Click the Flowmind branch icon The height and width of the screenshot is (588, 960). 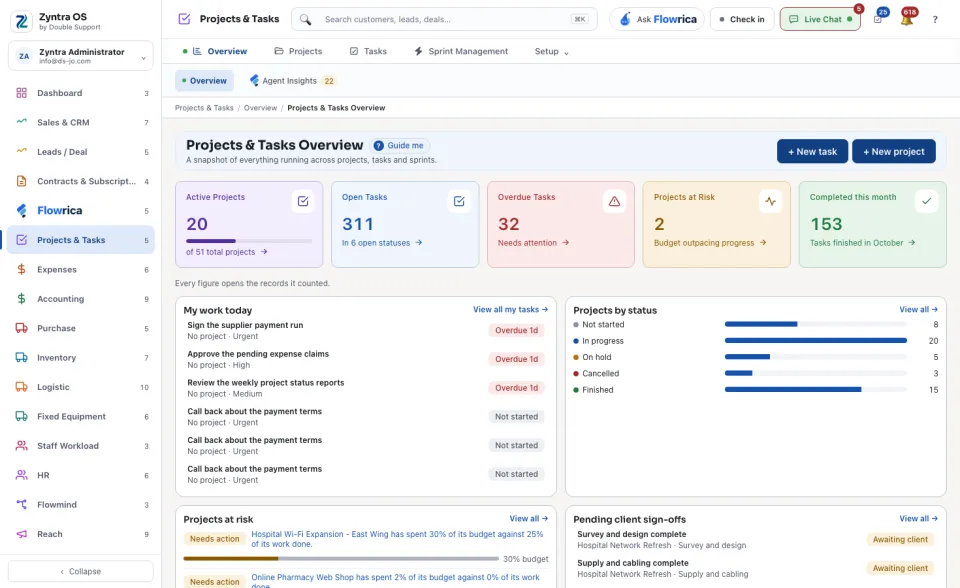point(21,505)
